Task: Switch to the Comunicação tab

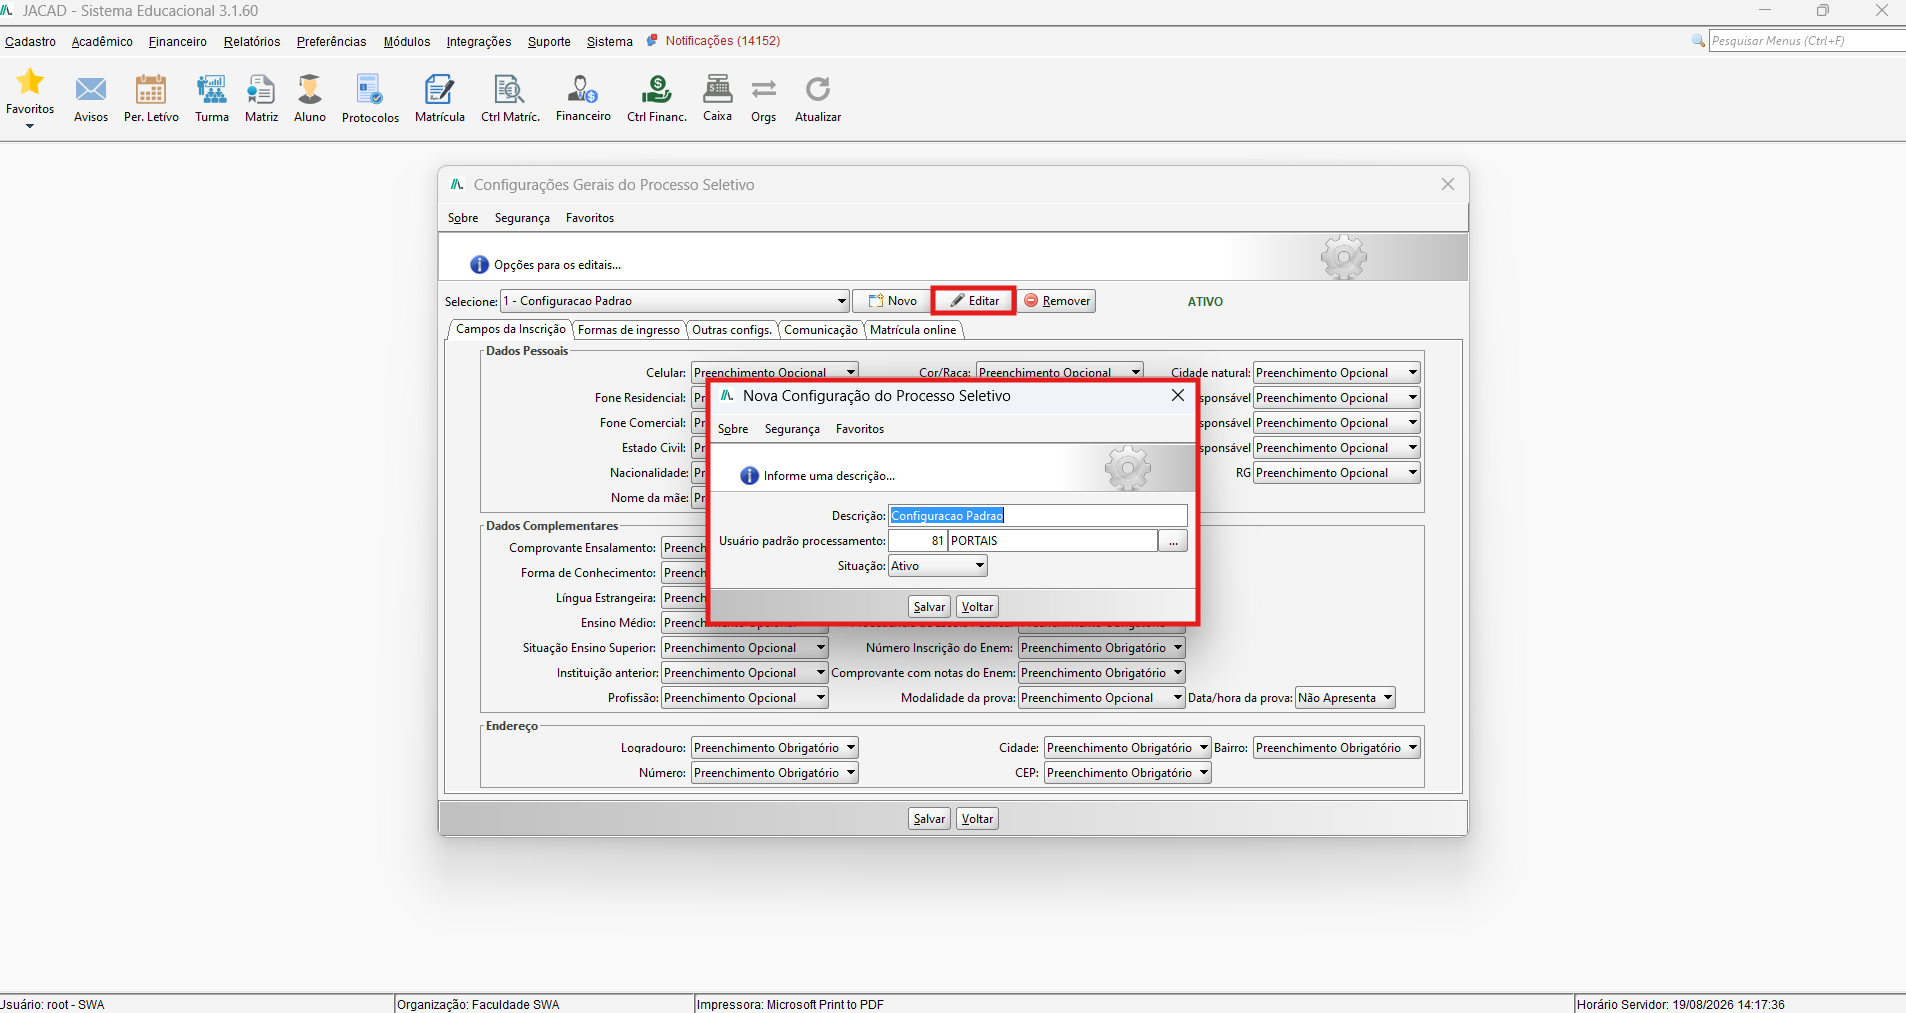Action: click(x=821, y=330)
